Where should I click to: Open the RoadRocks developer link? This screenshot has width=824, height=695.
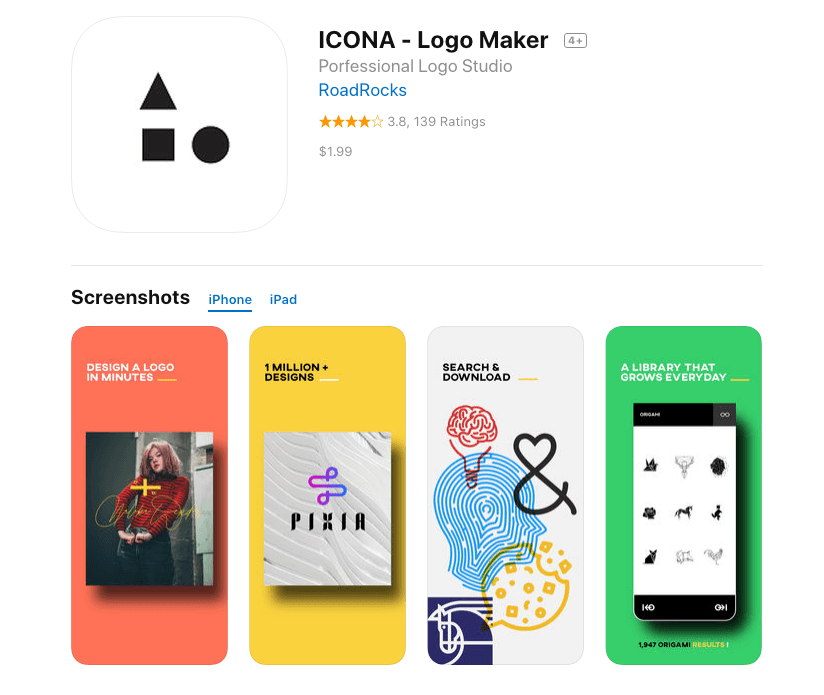pos(363,90)
